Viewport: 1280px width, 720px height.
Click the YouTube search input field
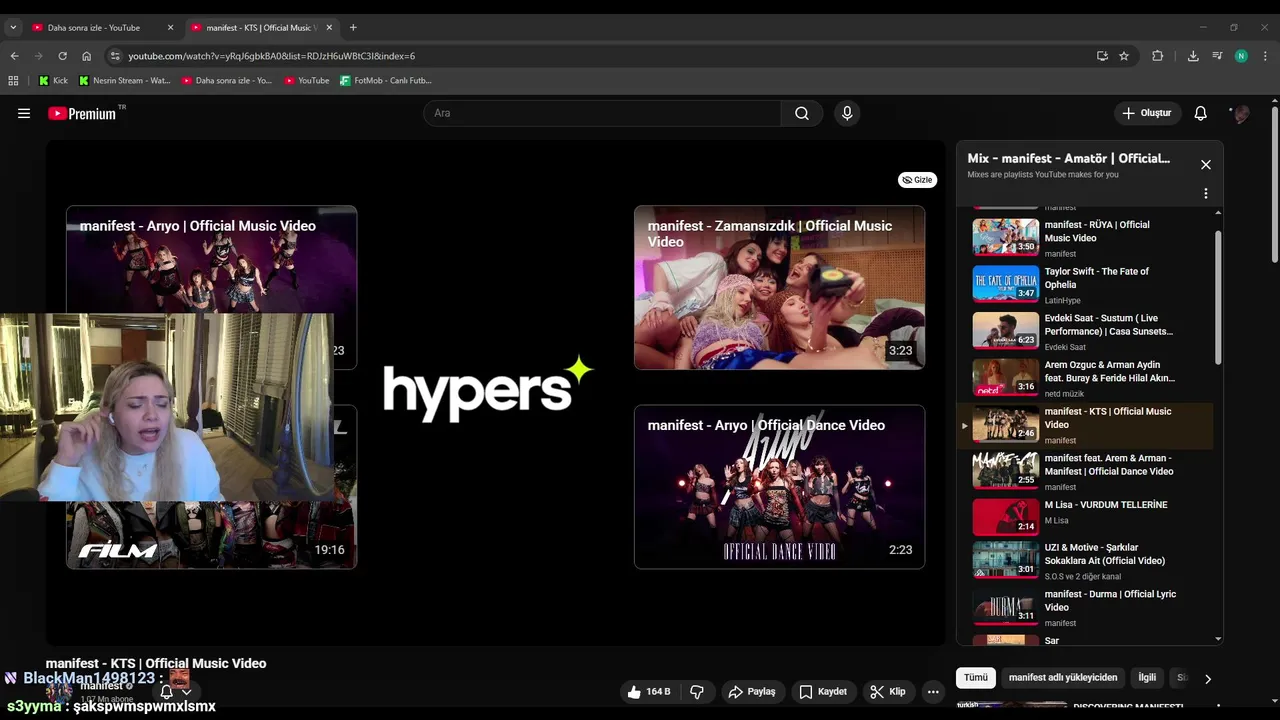pyautogui.click(x=602, y=113)
